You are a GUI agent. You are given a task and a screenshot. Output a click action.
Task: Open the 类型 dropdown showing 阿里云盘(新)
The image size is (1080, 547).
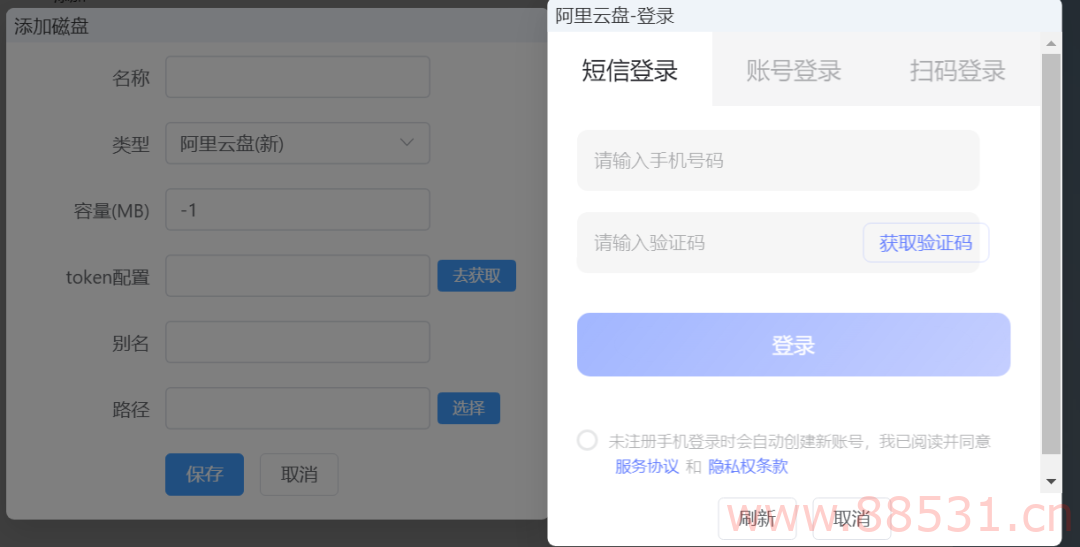click(298, 143)
